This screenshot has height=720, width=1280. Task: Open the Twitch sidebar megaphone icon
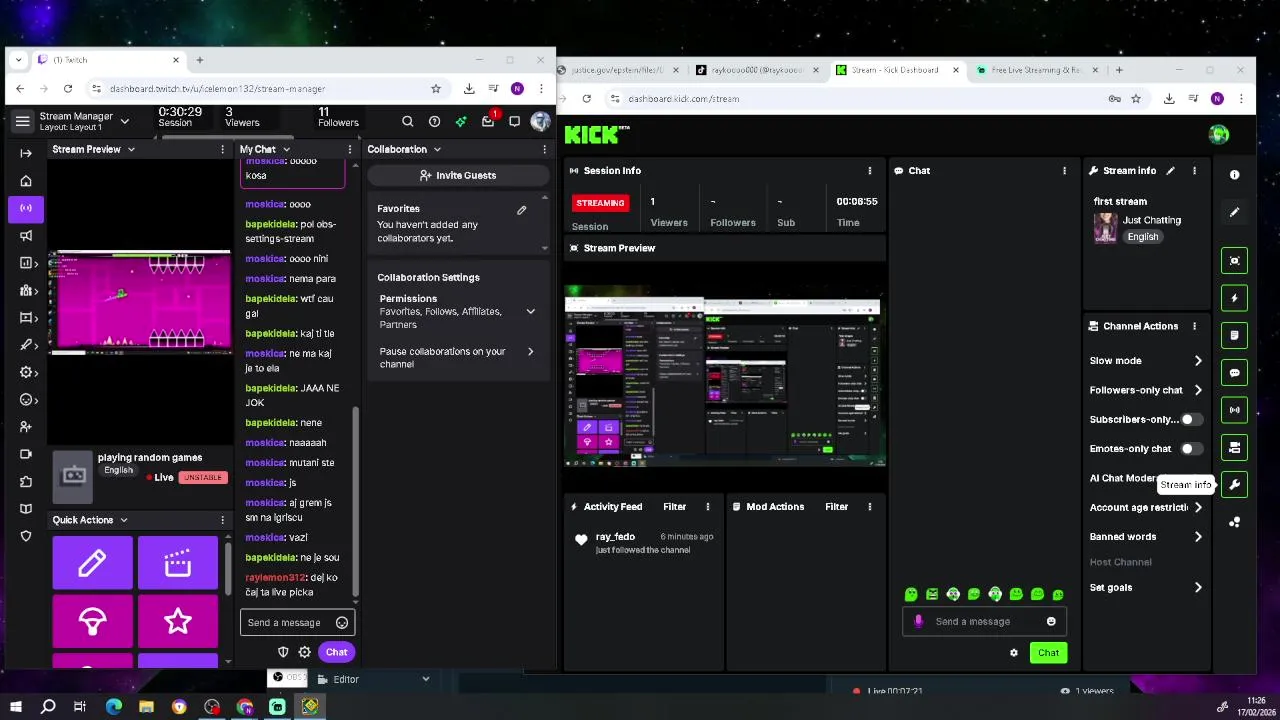point(26,236)
